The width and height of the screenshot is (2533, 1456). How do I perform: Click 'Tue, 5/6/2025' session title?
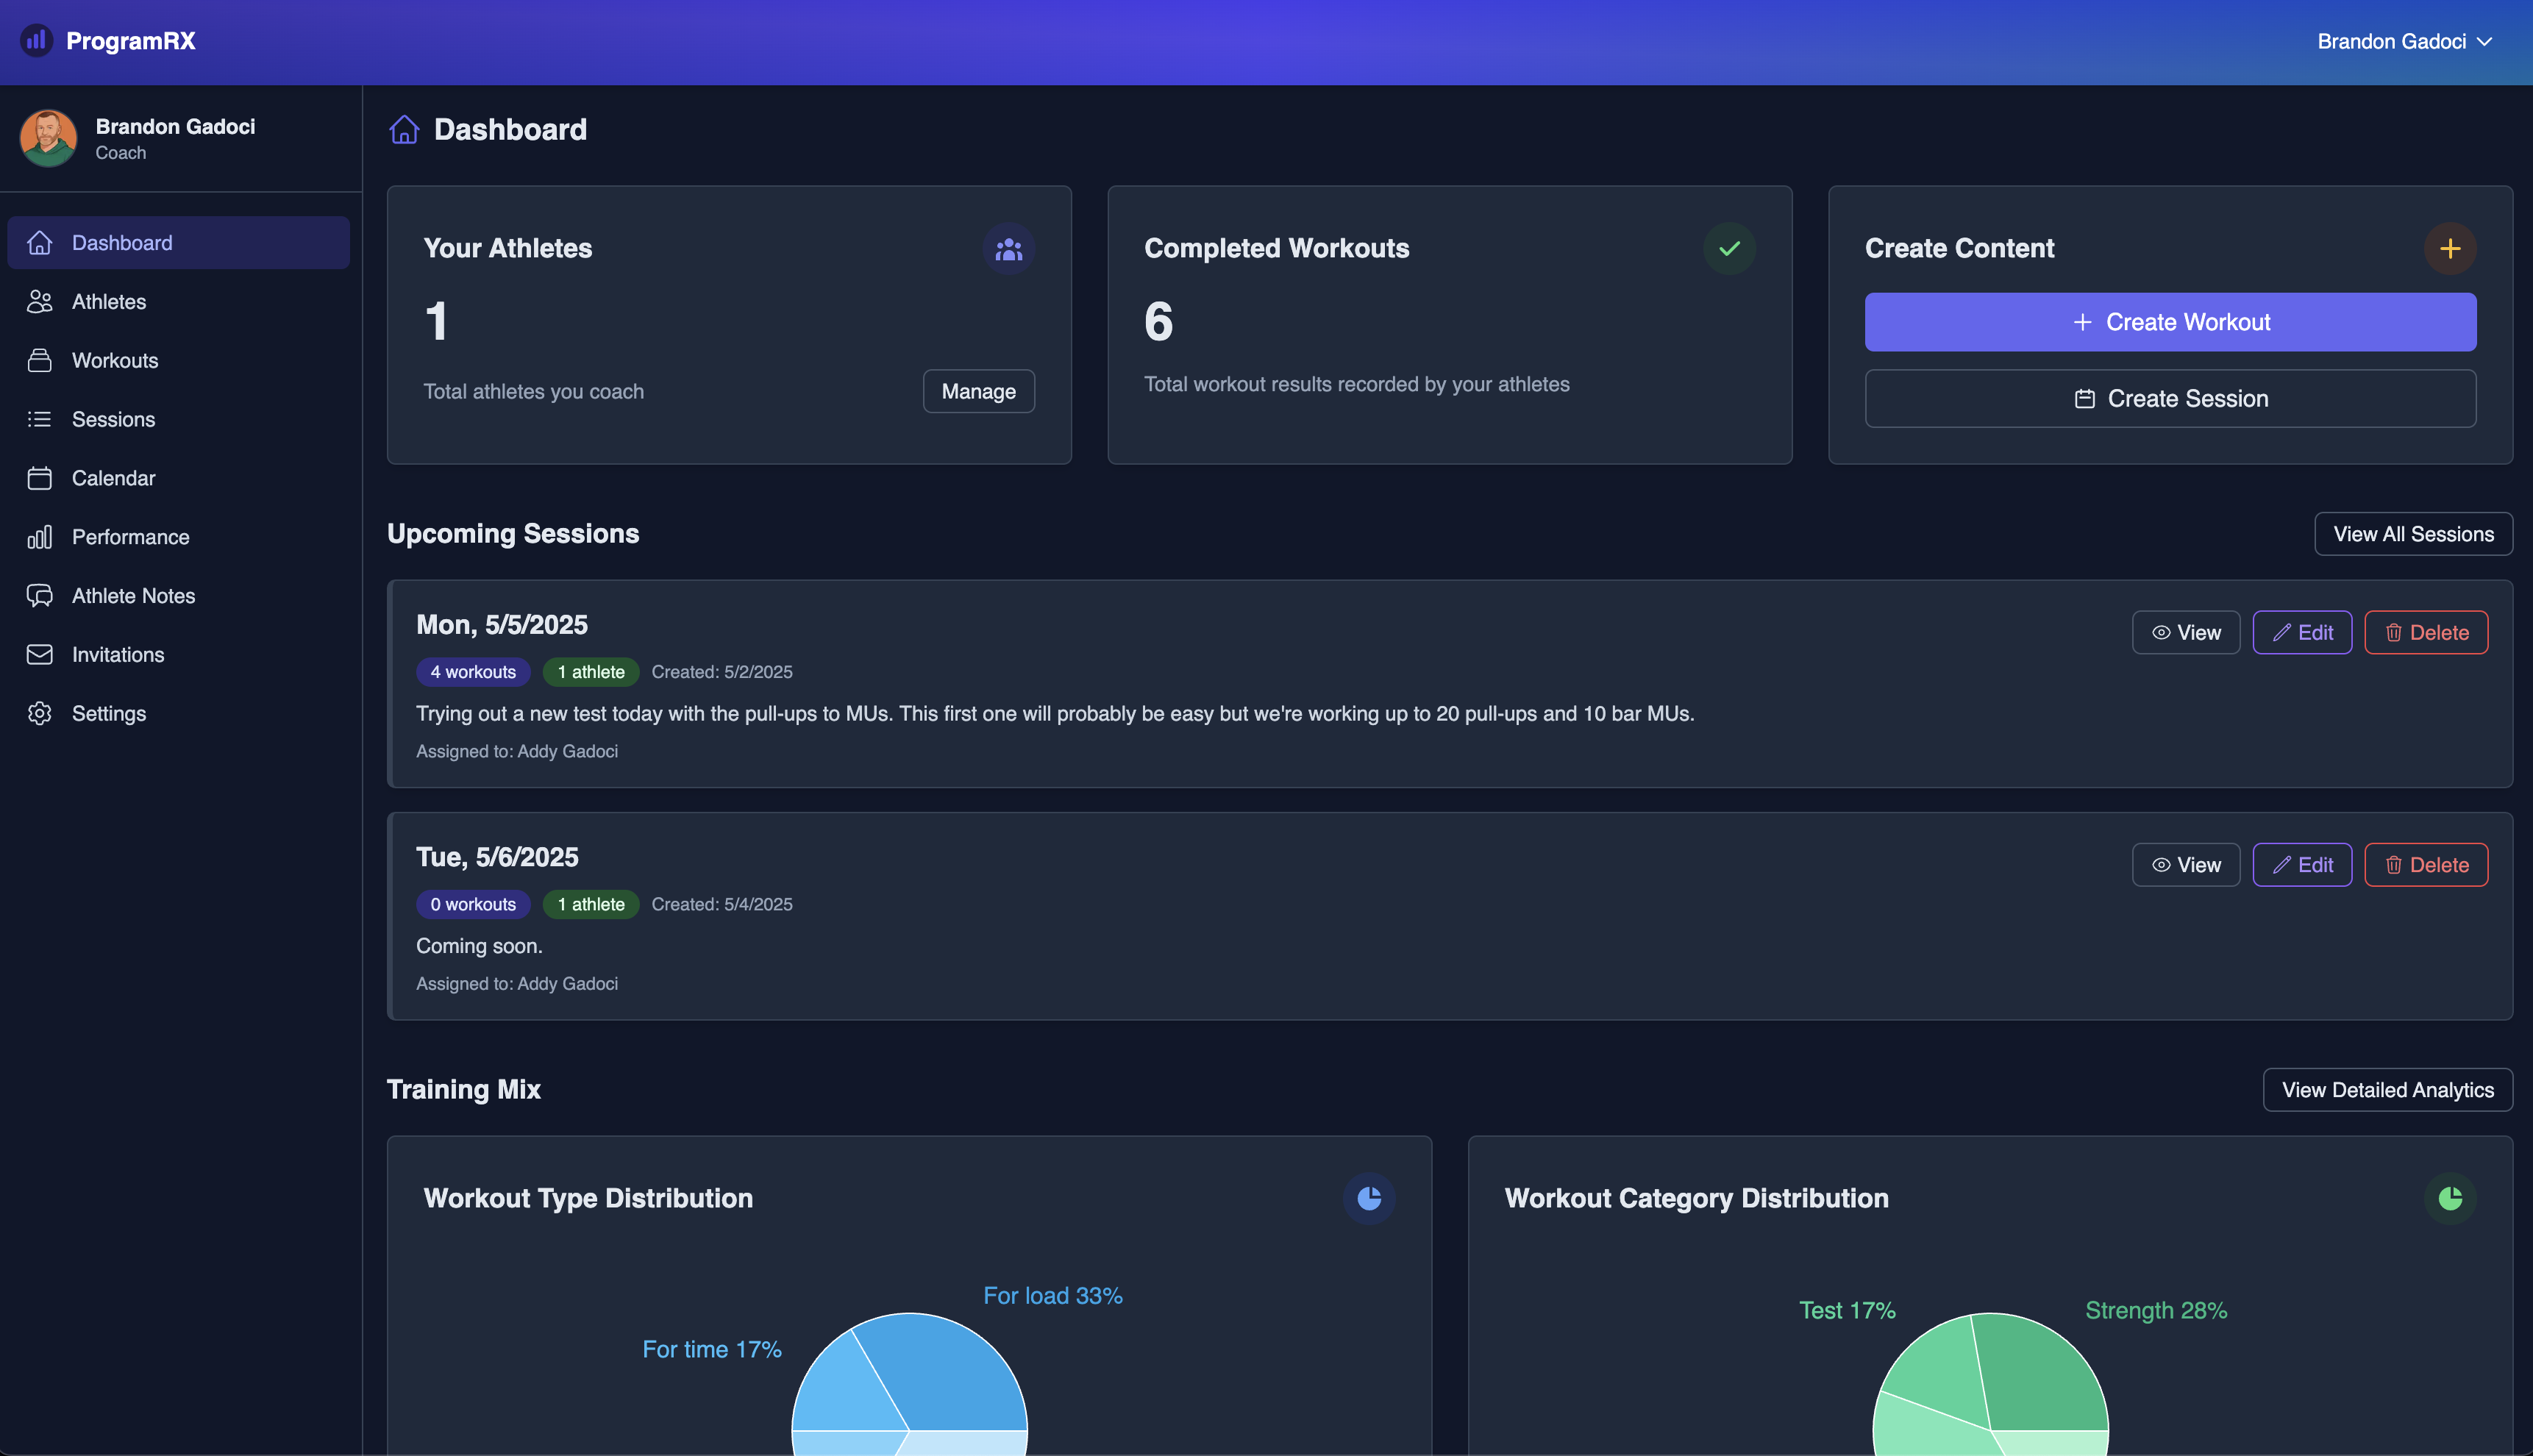pyautogui.click(x=497, y=857)
